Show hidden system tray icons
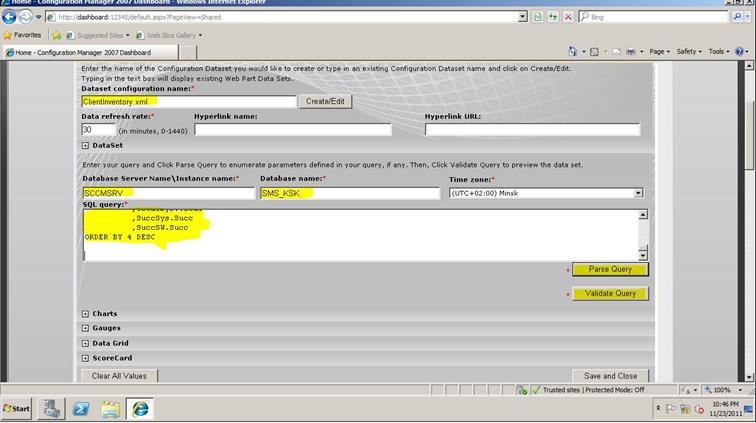 coord(658,409)
